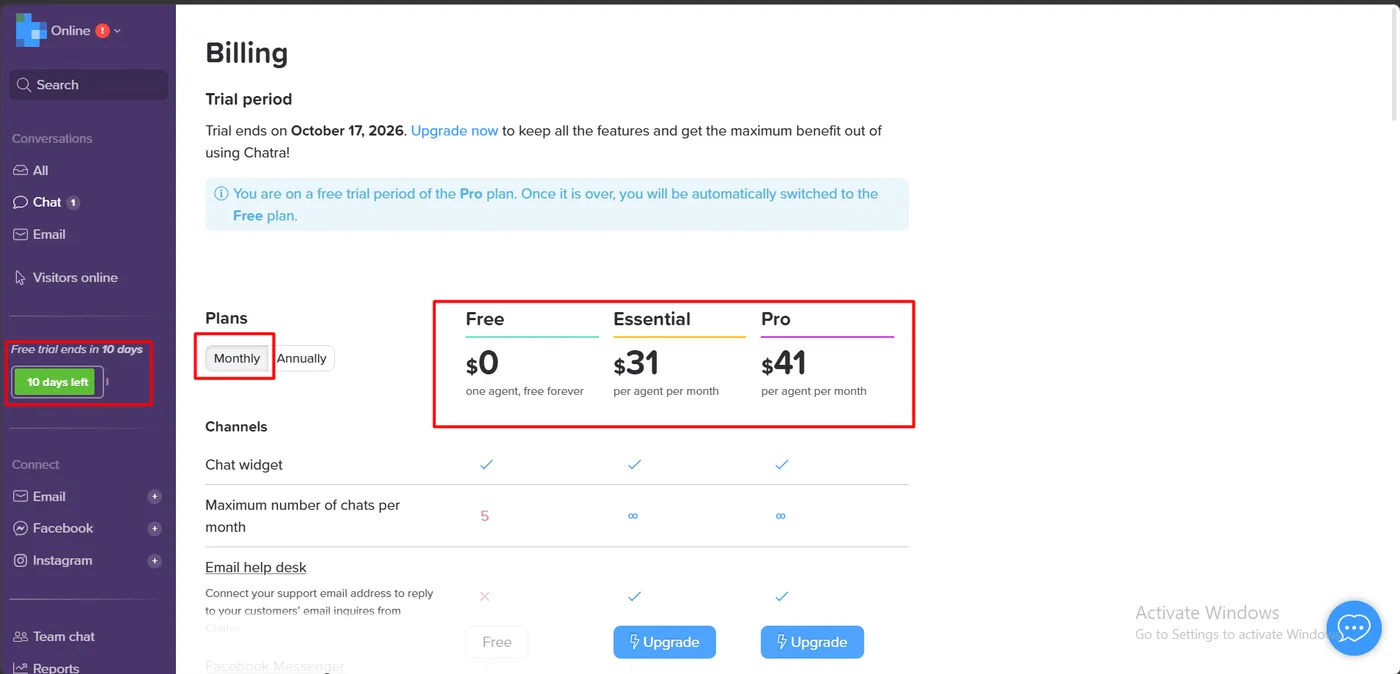Click the Email help desk checkmark under Pro
The image size is (1400, 674).
pos(782,596)
